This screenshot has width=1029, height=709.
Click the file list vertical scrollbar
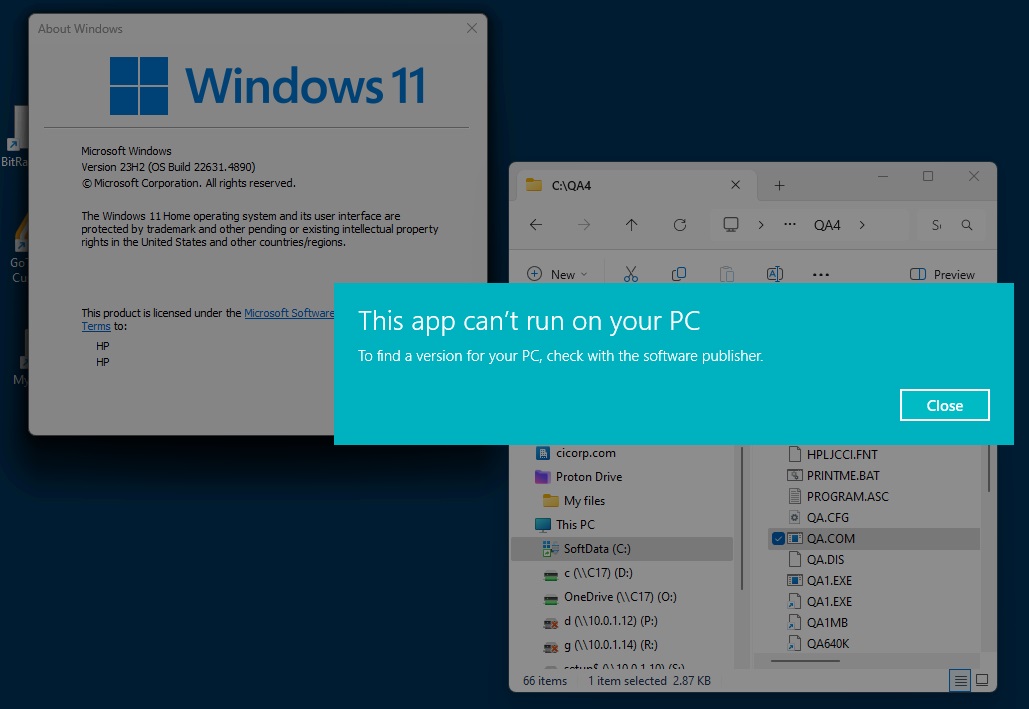(989, 469)
